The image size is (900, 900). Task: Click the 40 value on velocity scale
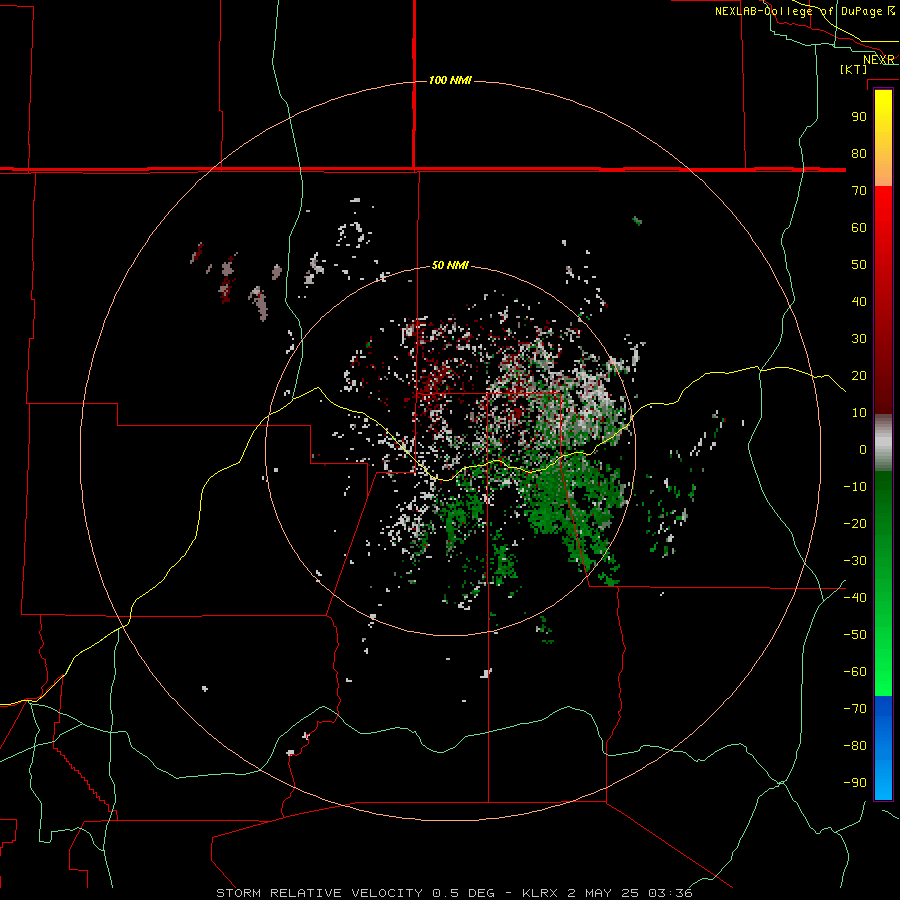pyautogui.click(x=859, y=301)
